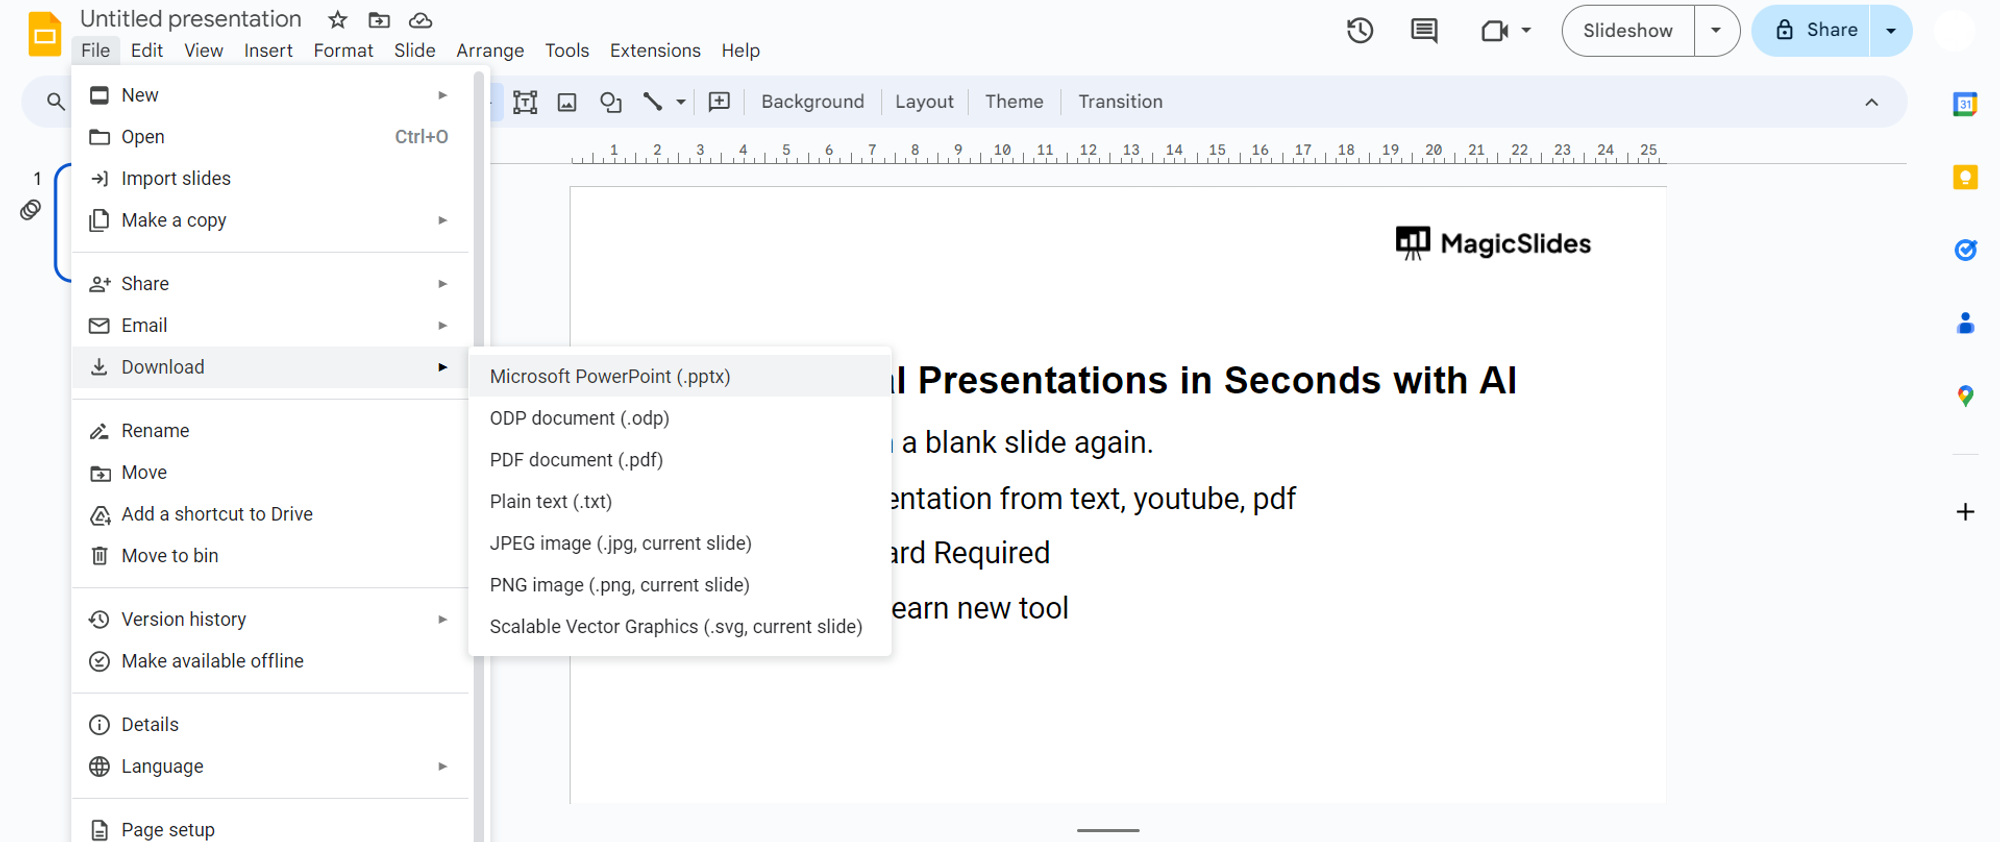Viewport: 2000px width, 842px height.
Task: Click the Slideshow button
Action: [1628, 31]
